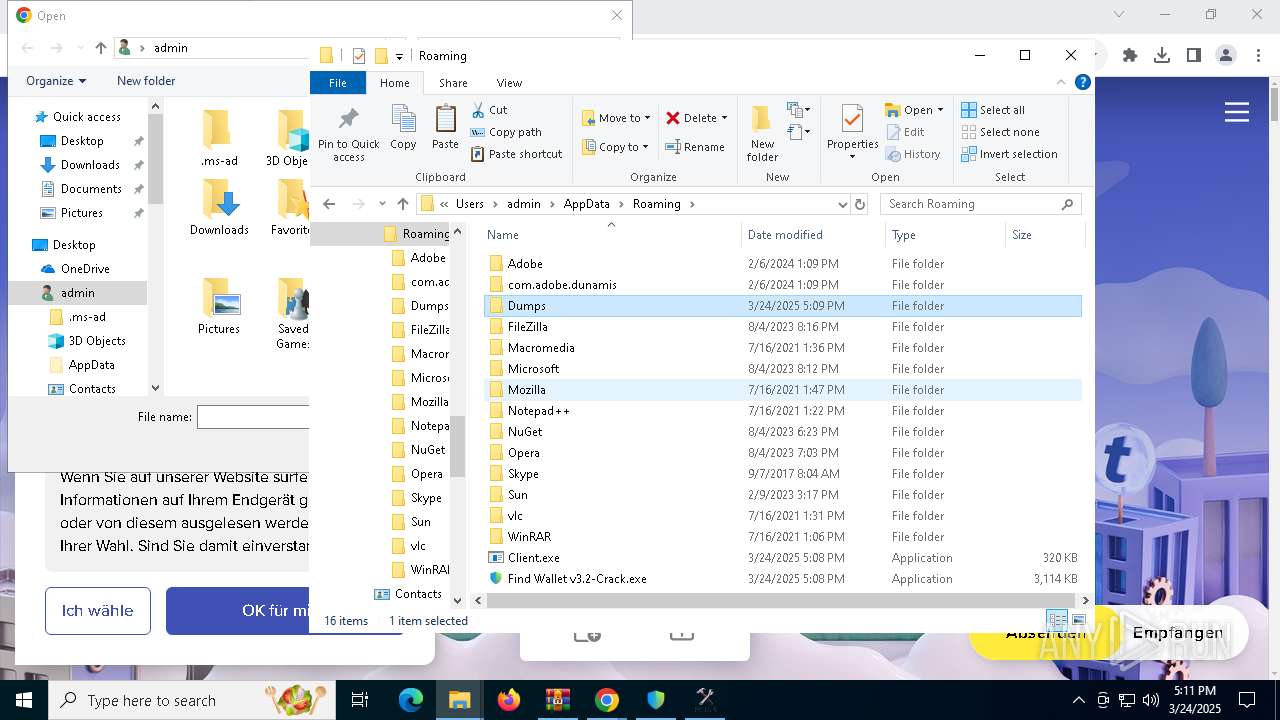Click the Search Roaming field
The width and height of the screenshot is (1280, 720).
pos(980,204)
